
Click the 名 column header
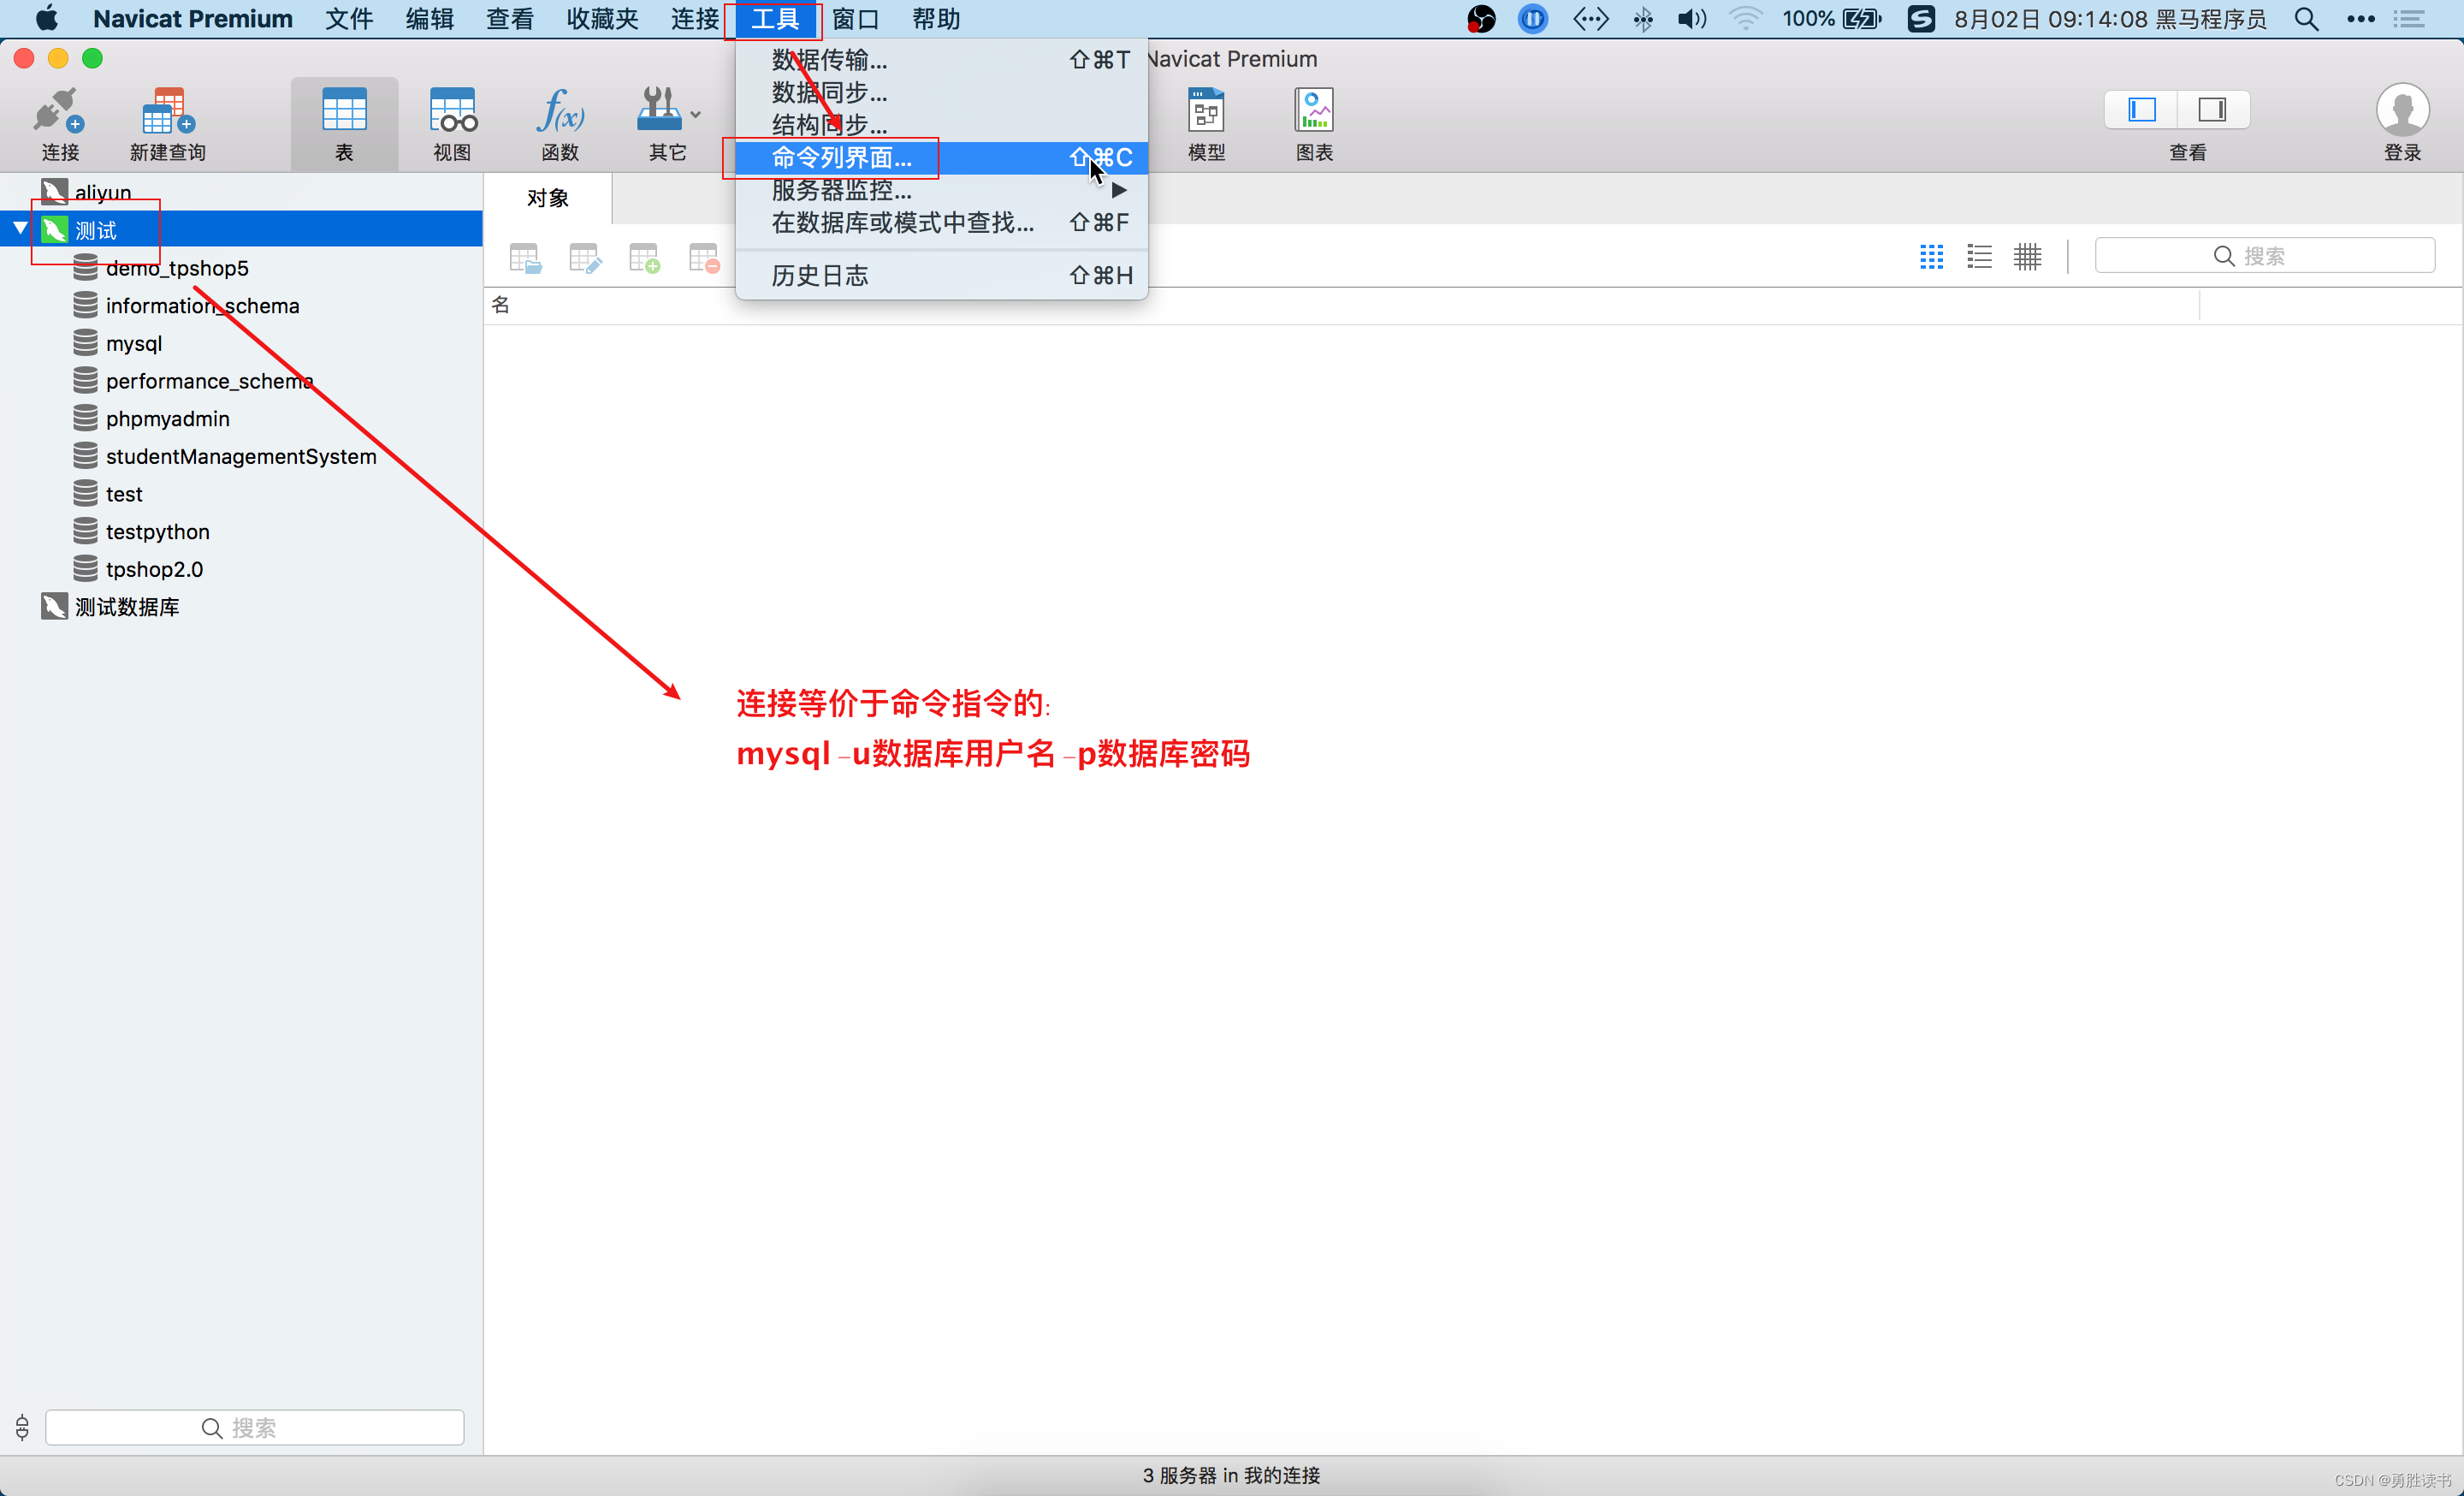[x=501, y=305]
